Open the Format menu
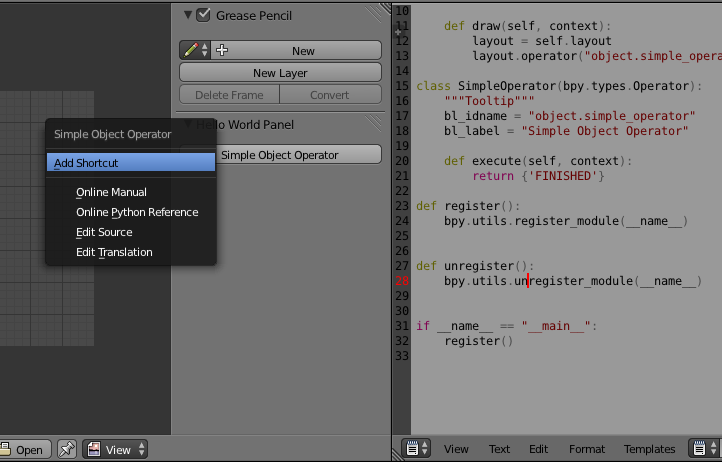 coord(587,449)
